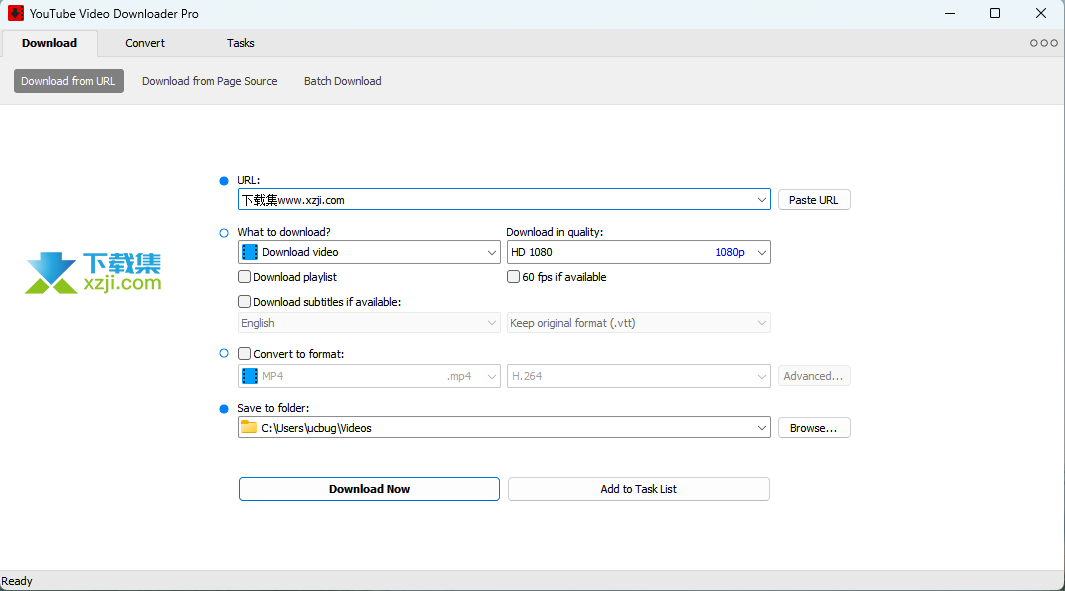Switch to the Convert tab
The image size is (1065, 591).
click(145, 43)
